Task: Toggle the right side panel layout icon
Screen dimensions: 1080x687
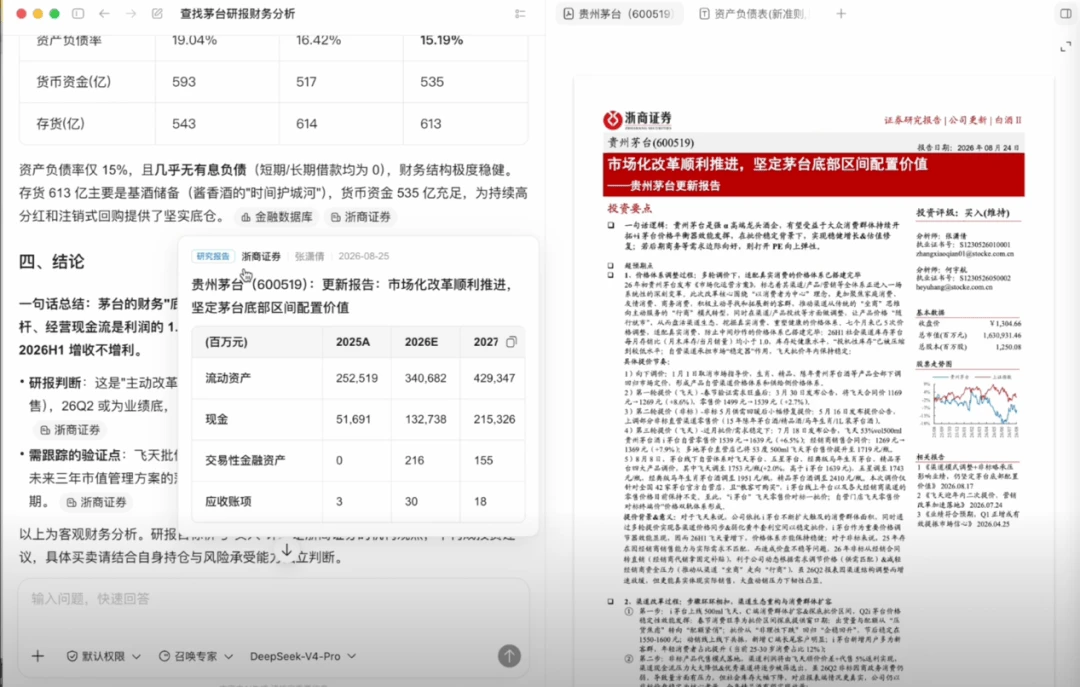Action: tap(1066, 14)
